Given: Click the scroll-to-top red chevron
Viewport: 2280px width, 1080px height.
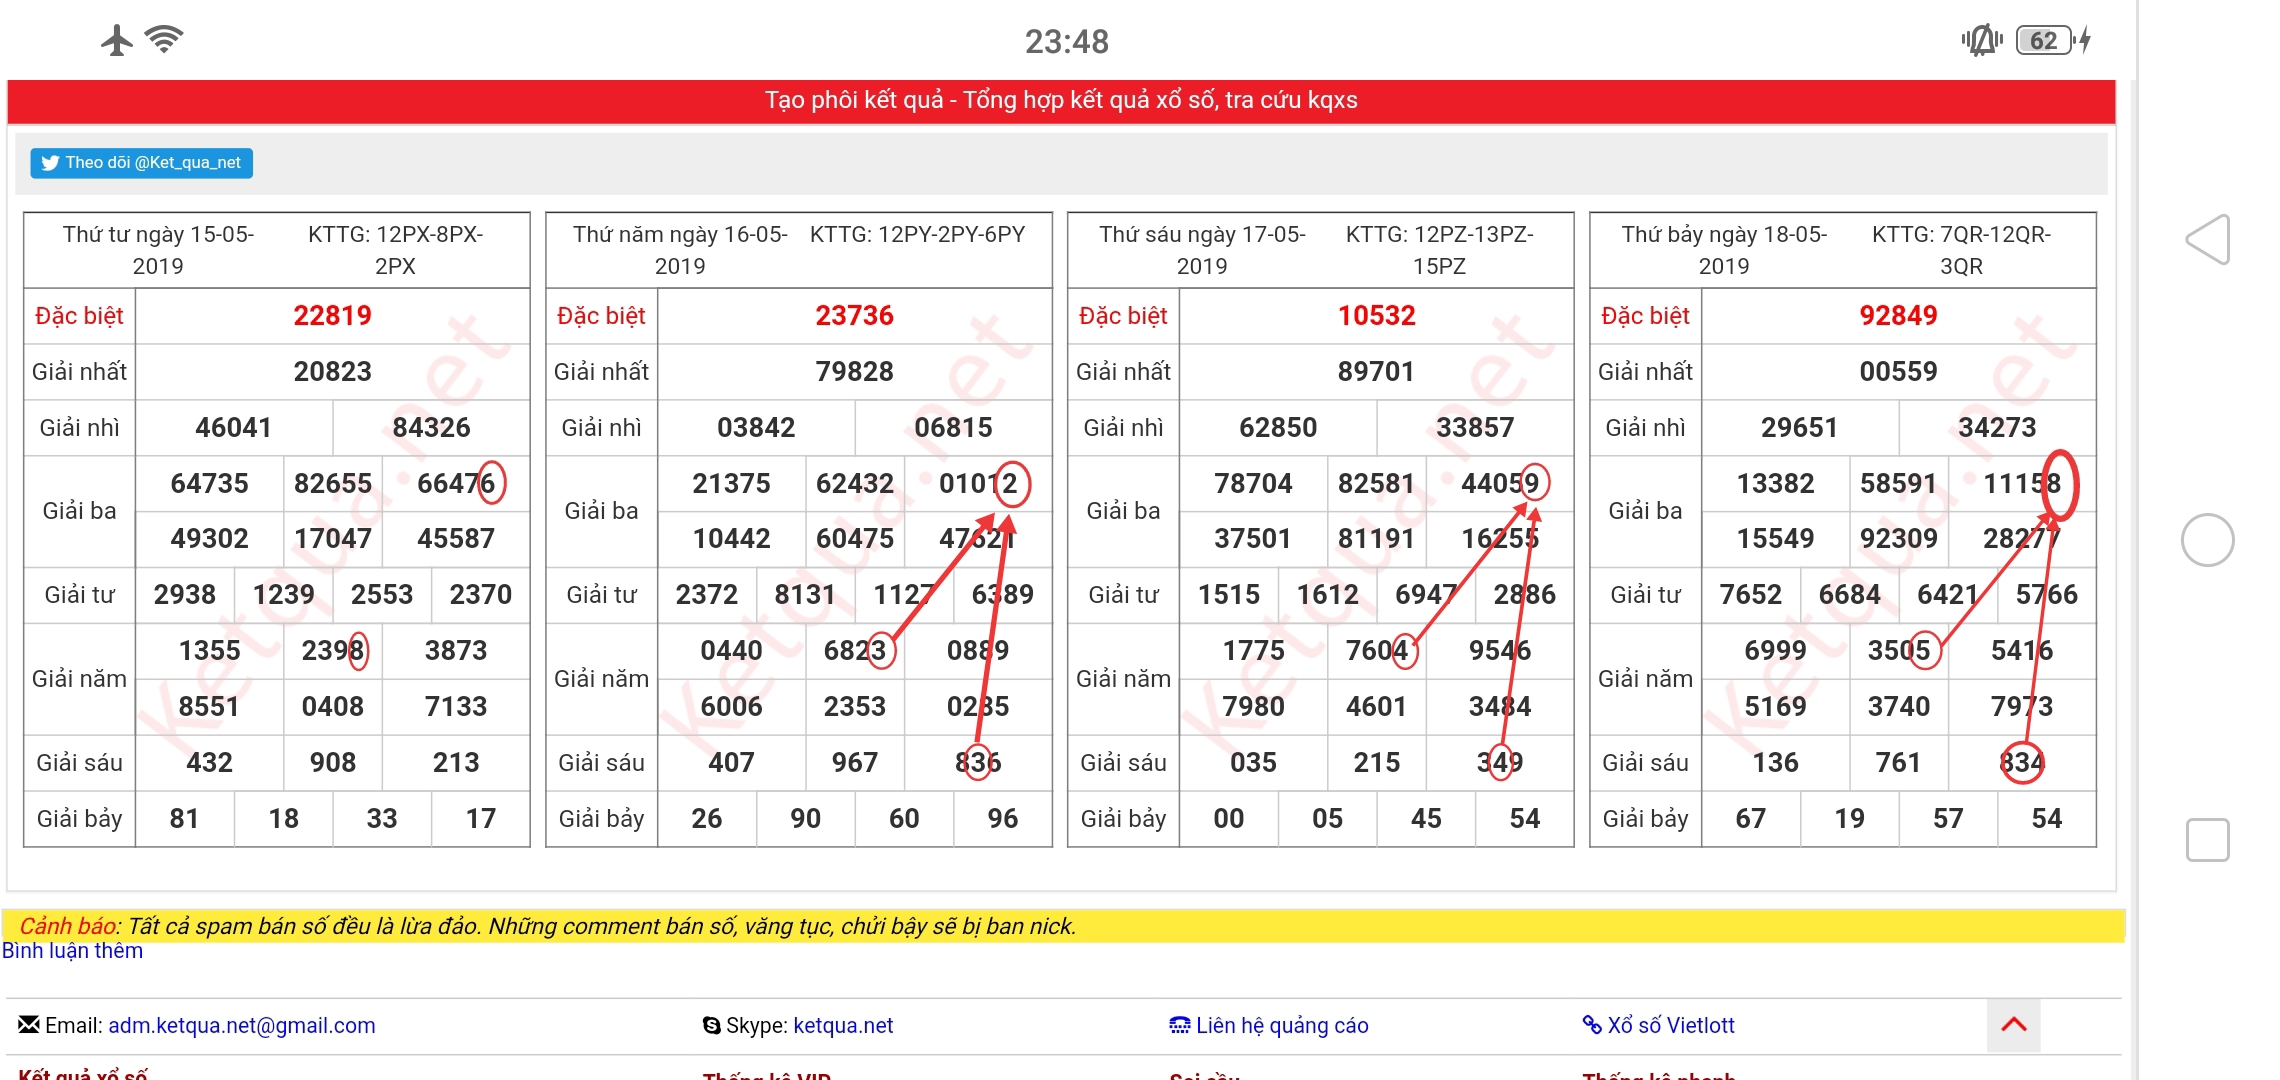Looking at the screenshot, I should (2013, 1024).
